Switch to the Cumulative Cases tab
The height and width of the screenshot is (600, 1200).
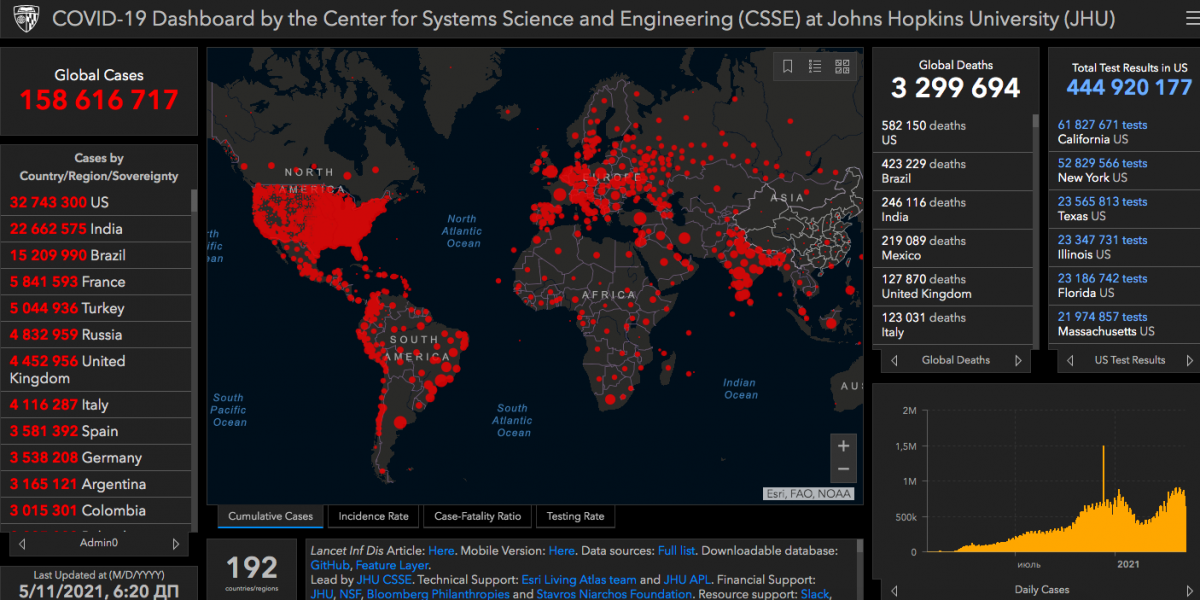pos(270,516)
